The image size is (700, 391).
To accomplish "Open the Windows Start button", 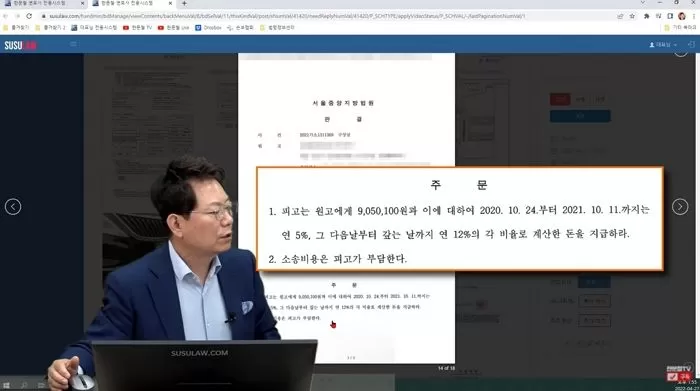I will coord(6,385).
